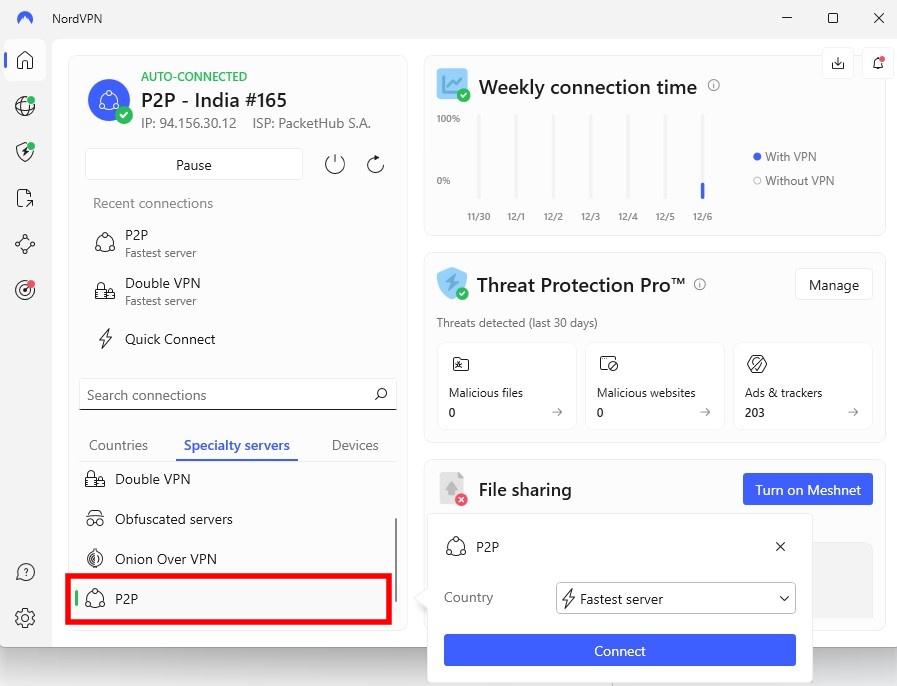Click the Search connections field
The width and height of the screenshot is (897, 686).
(237, 394)
